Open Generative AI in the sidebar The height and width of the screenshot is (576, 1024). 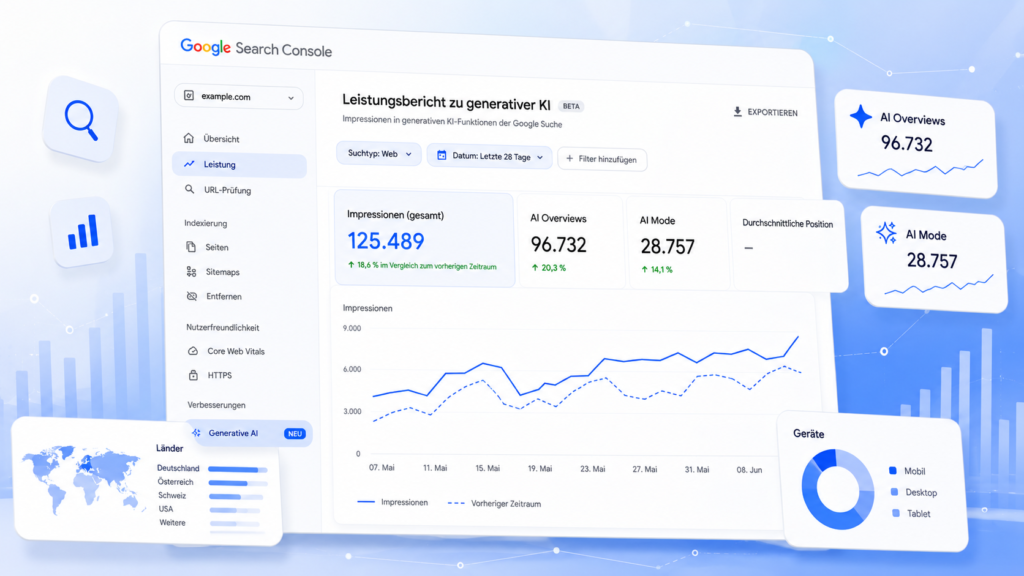(x=251, y=433)
